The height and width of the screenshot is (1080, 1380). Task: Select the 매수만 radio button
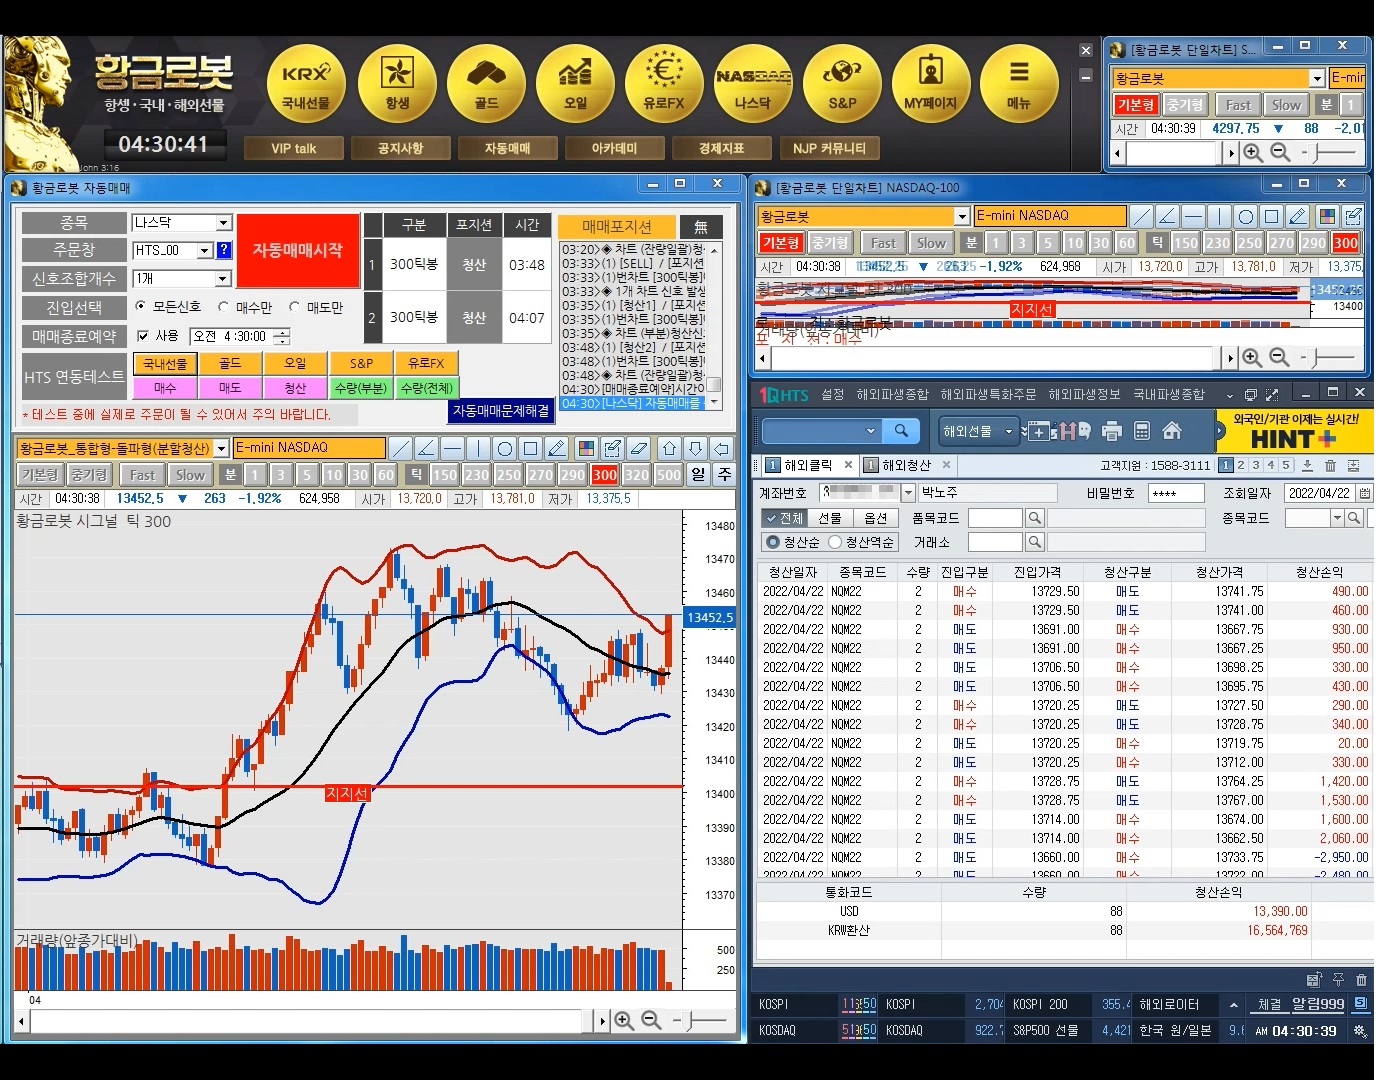(224, 307)
